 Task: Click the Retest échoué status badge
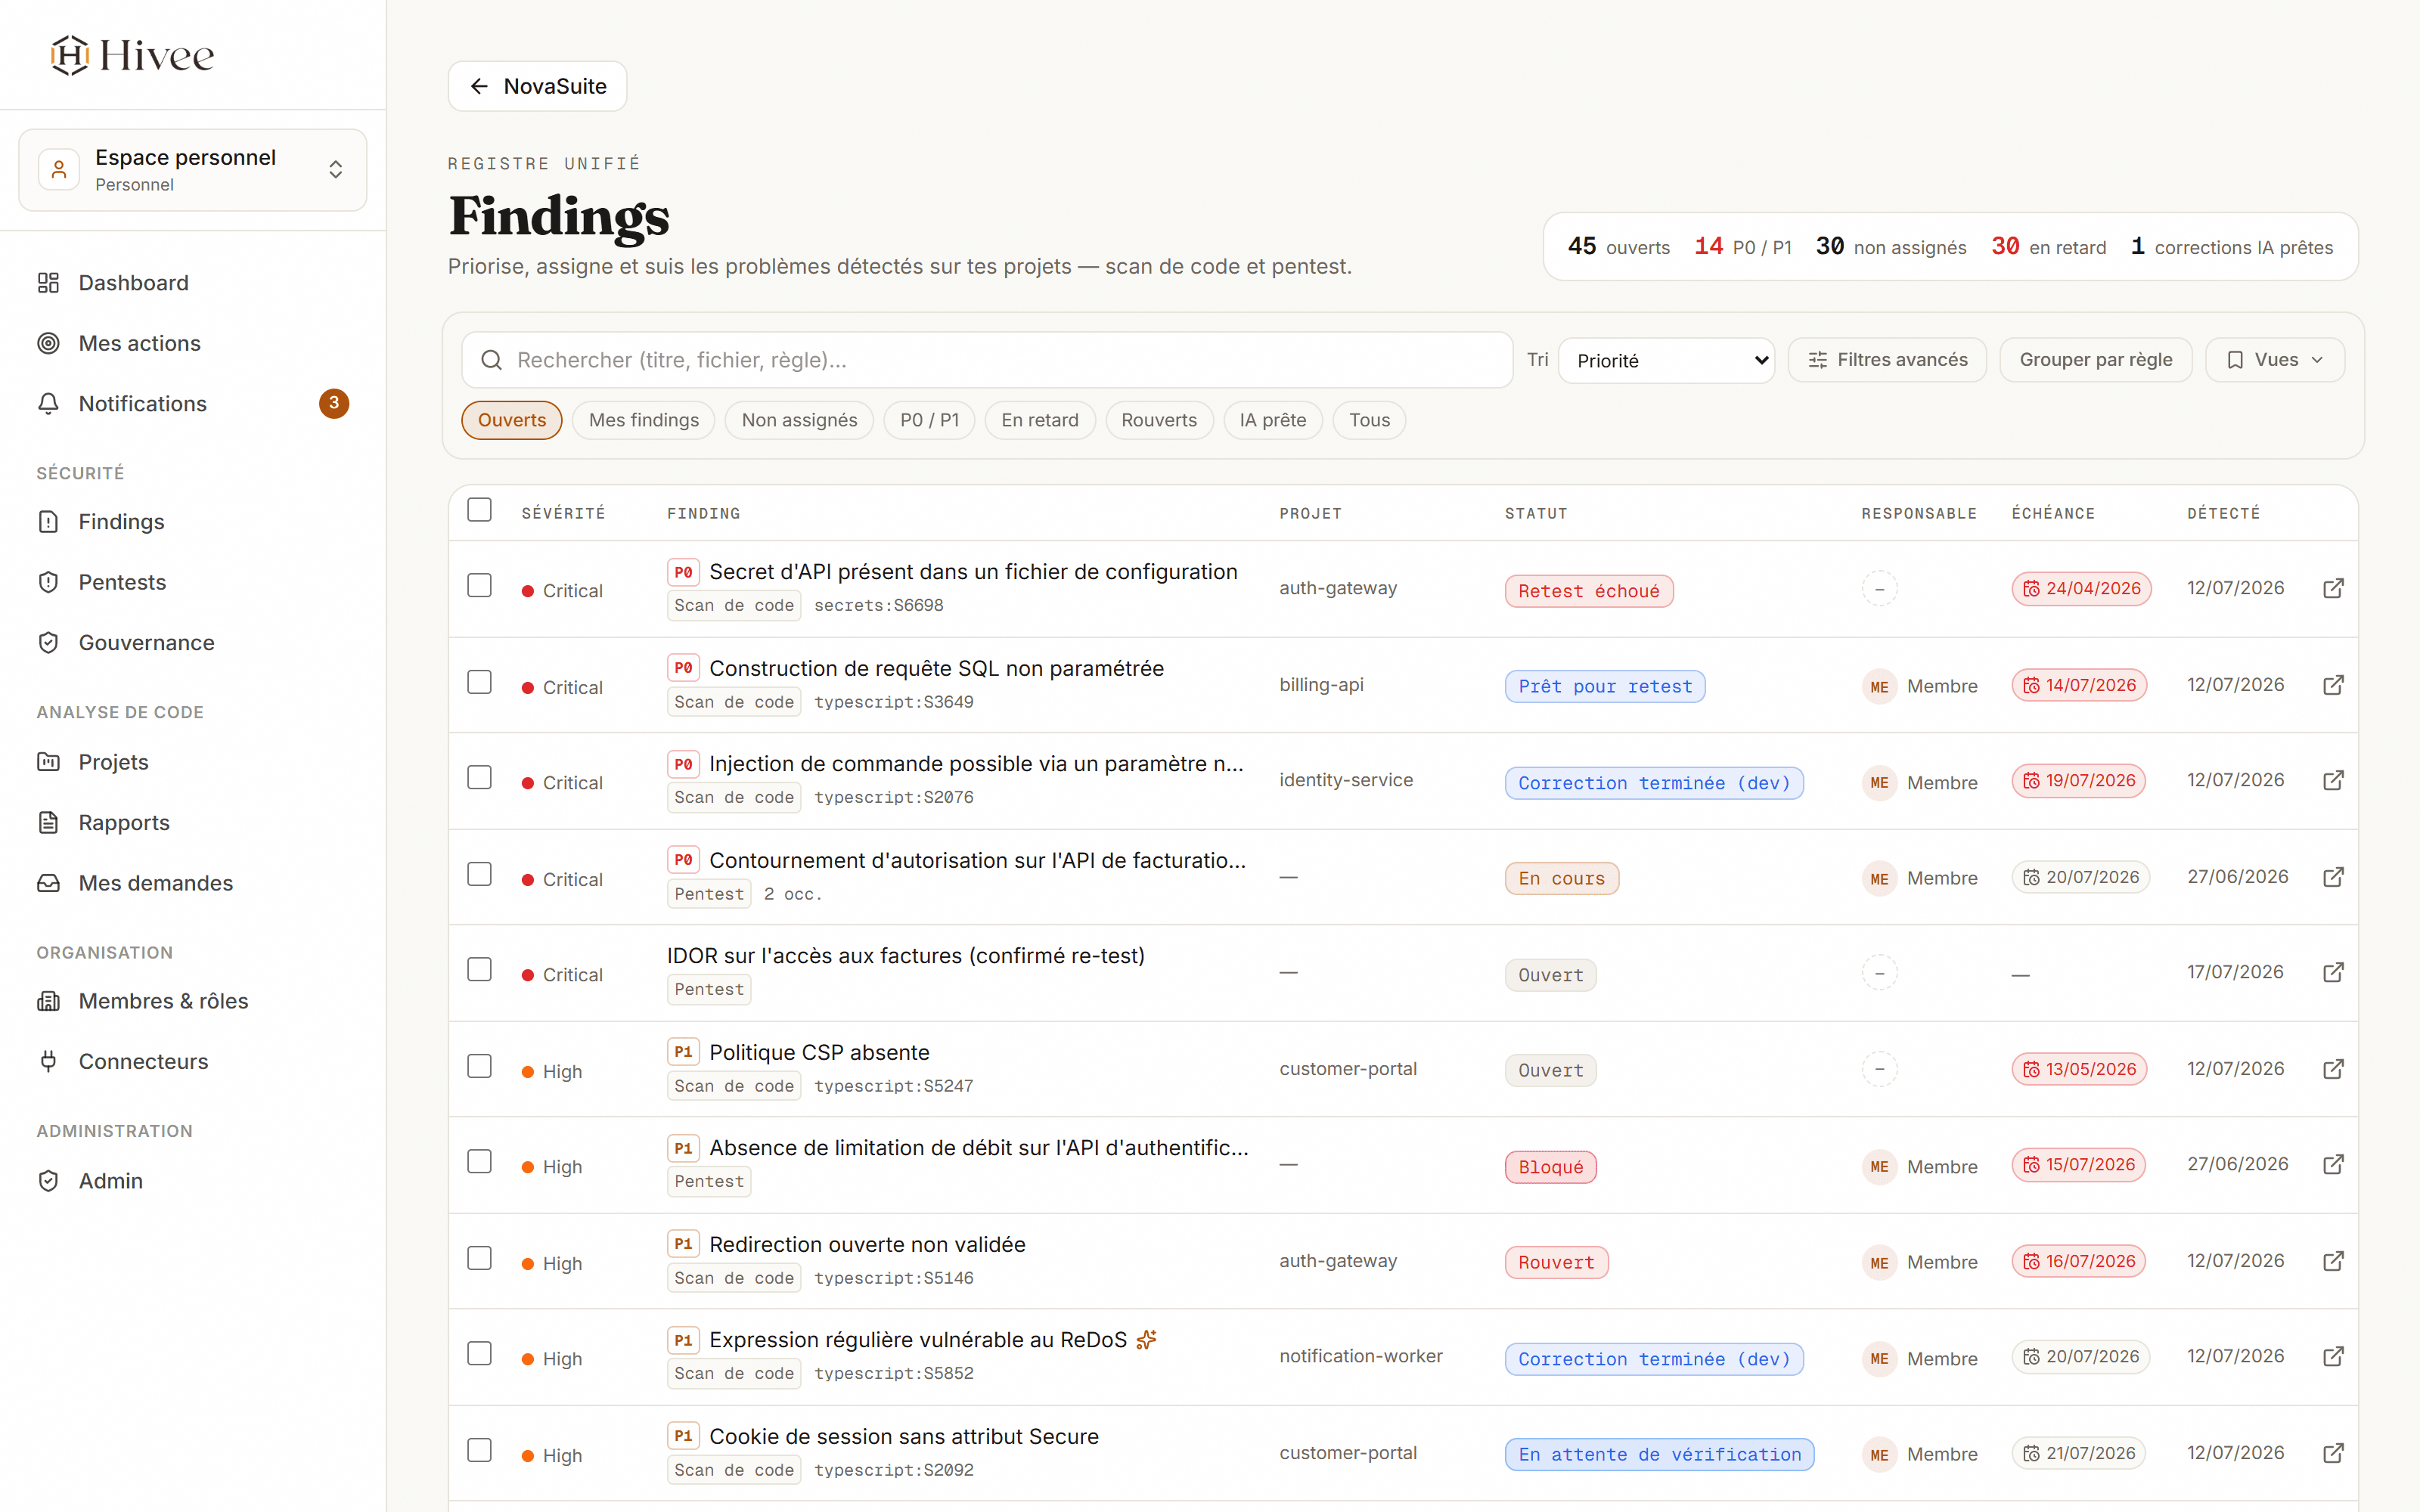[x=1589, y=591]
